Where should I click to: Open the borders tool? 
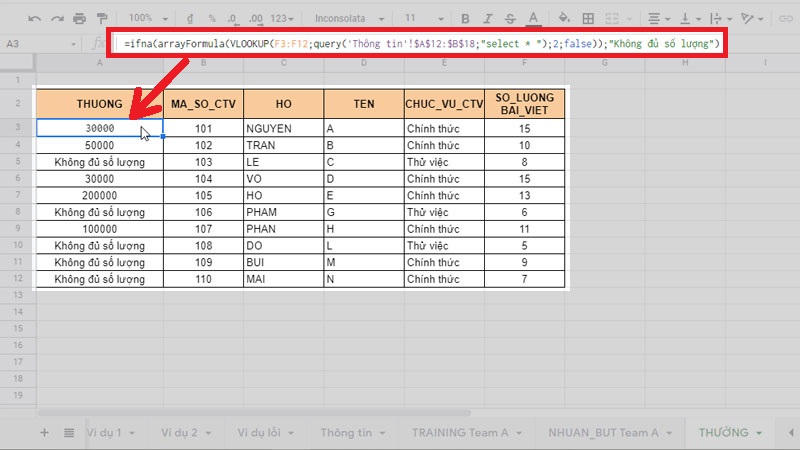(x=588, y=18)
